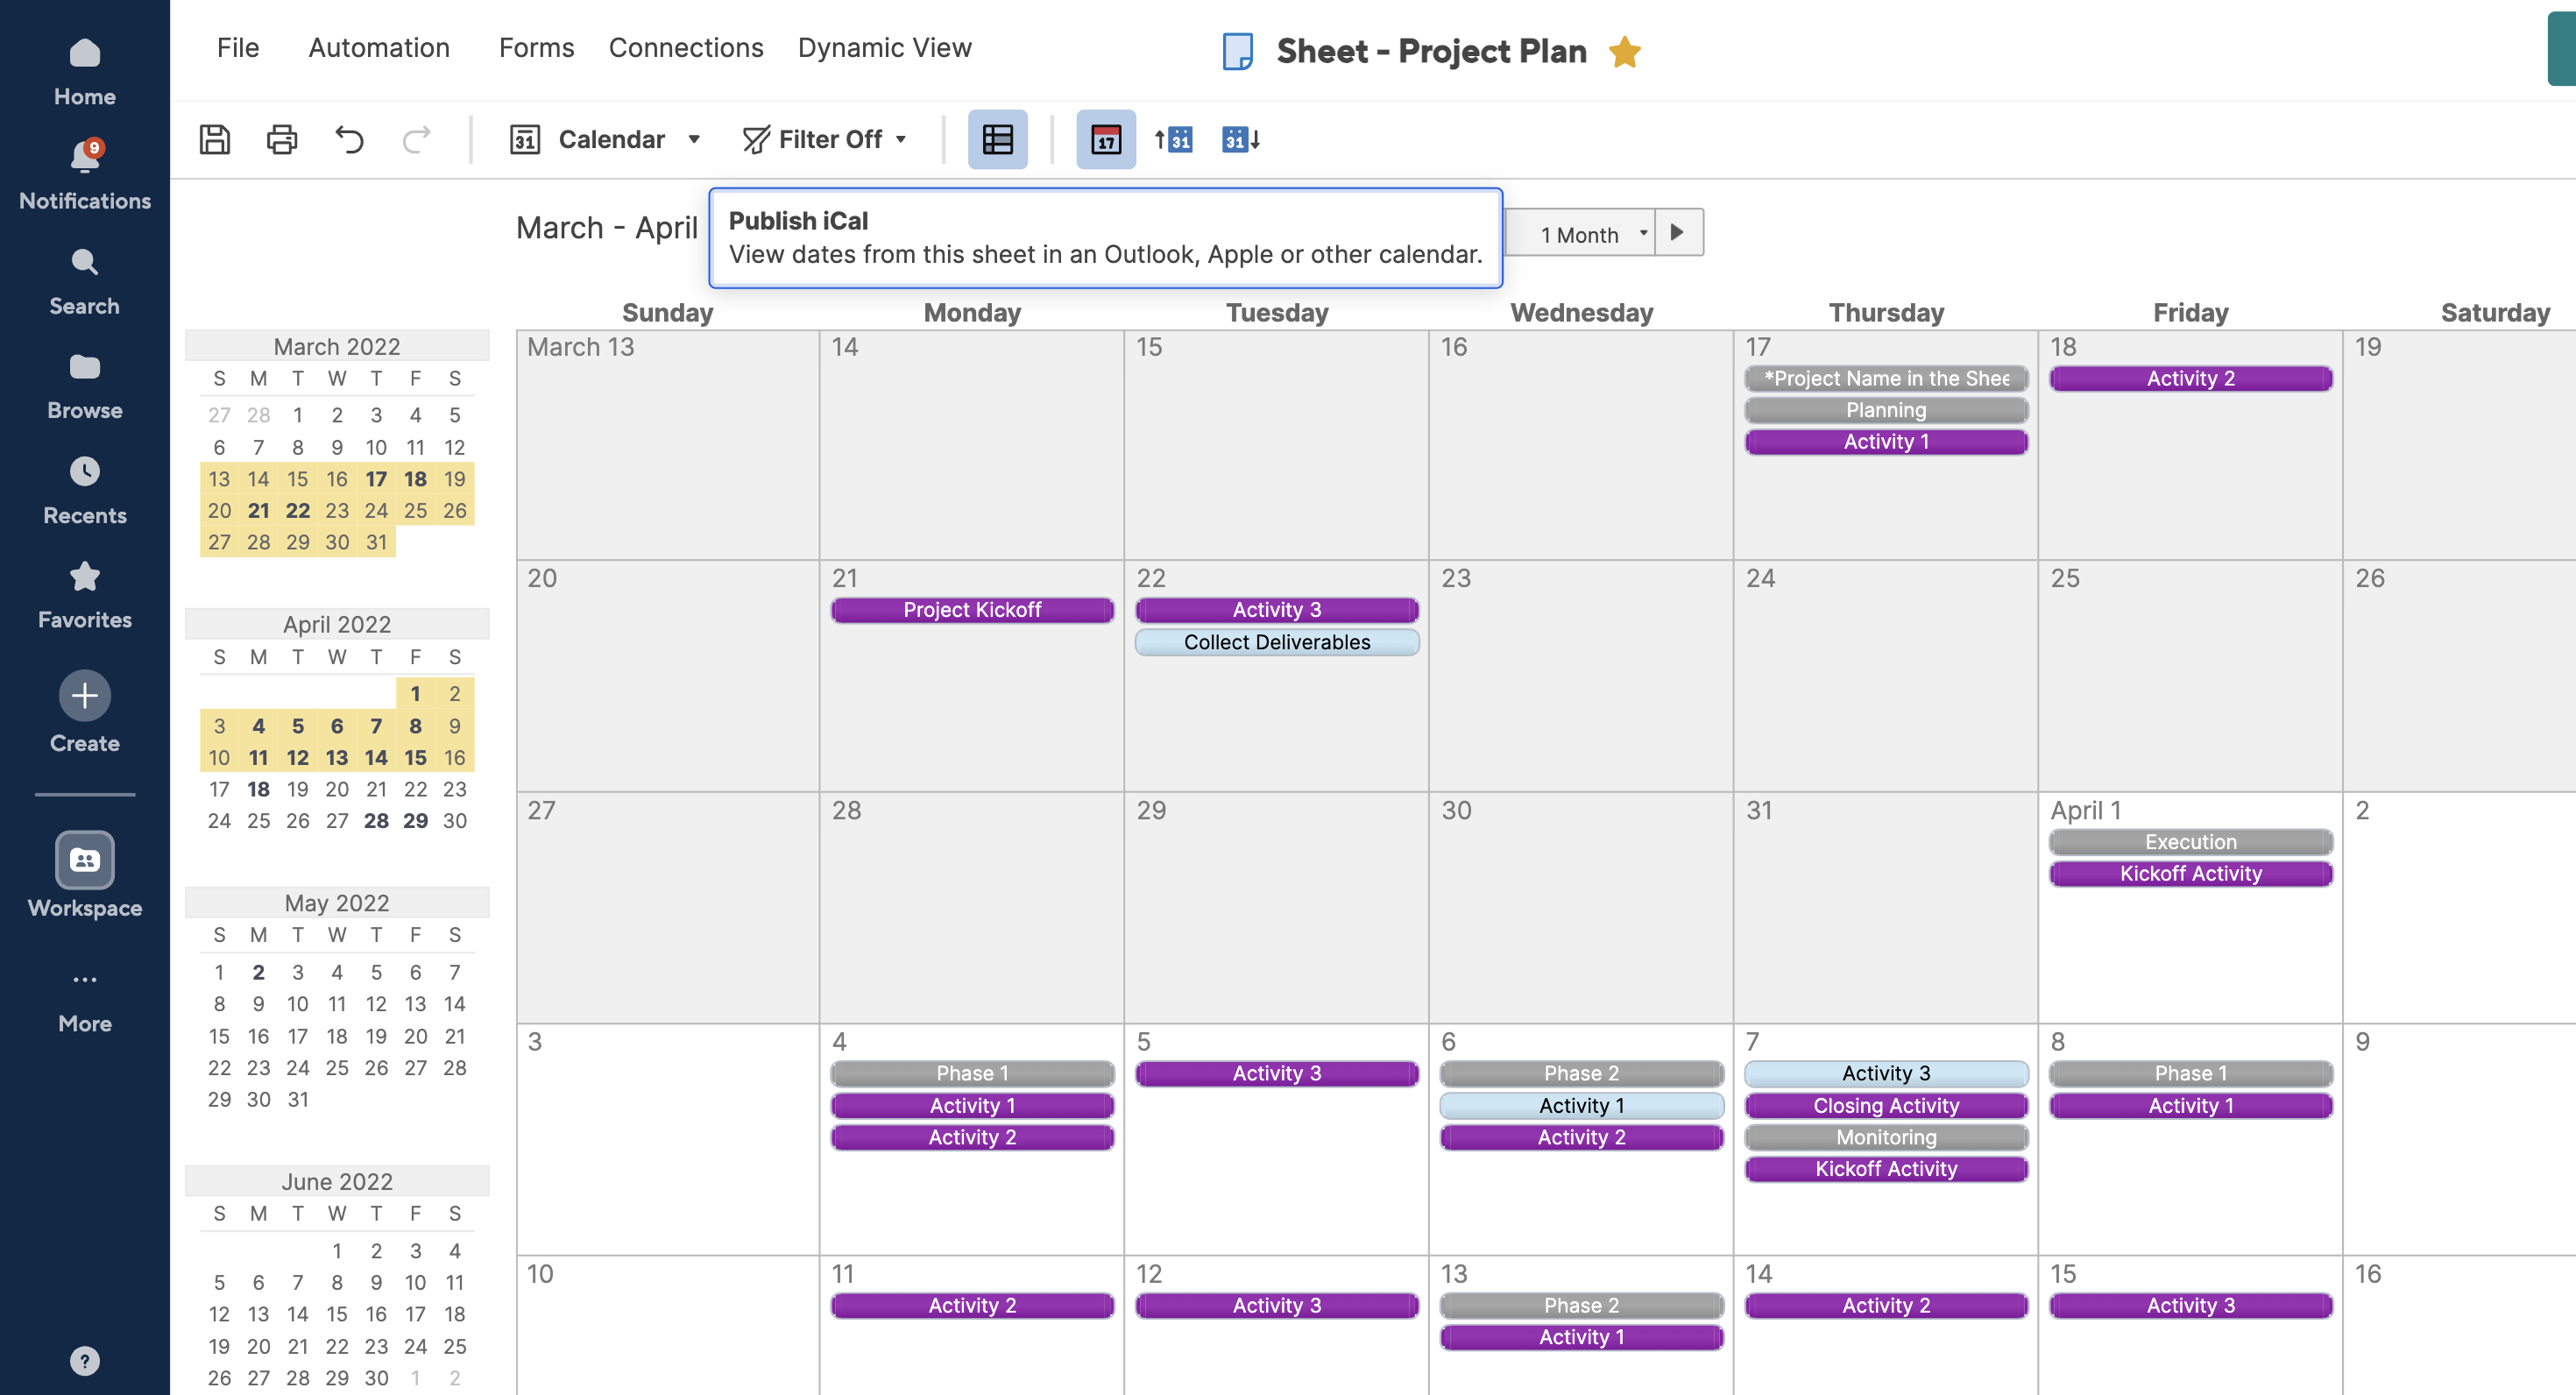Screen dimensions: 2576x1395
Task: Click the undo arrow icon
Action: 349,139
